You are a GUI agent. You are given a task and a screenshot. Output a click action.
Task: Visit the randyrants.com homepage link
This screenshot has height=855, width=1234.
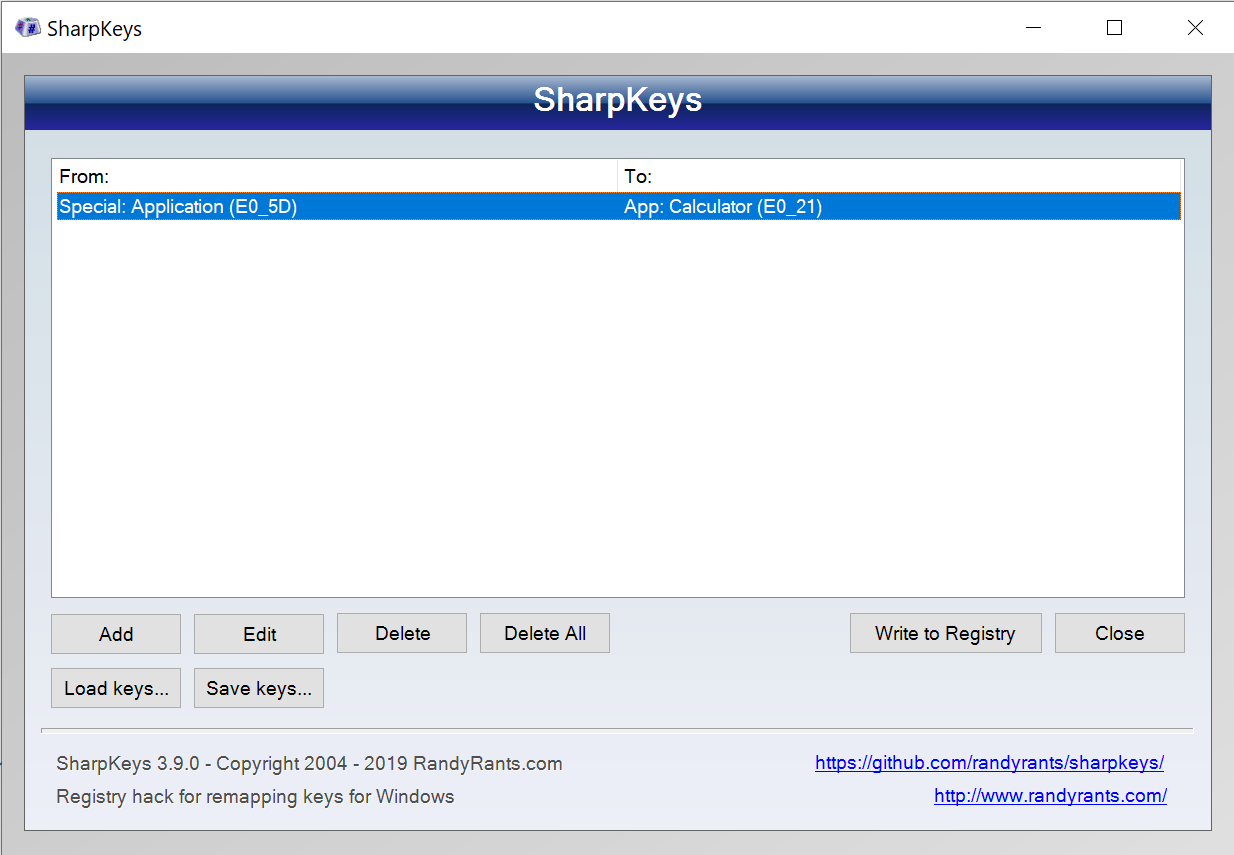pyautogui.click(x=1050, y=796)
